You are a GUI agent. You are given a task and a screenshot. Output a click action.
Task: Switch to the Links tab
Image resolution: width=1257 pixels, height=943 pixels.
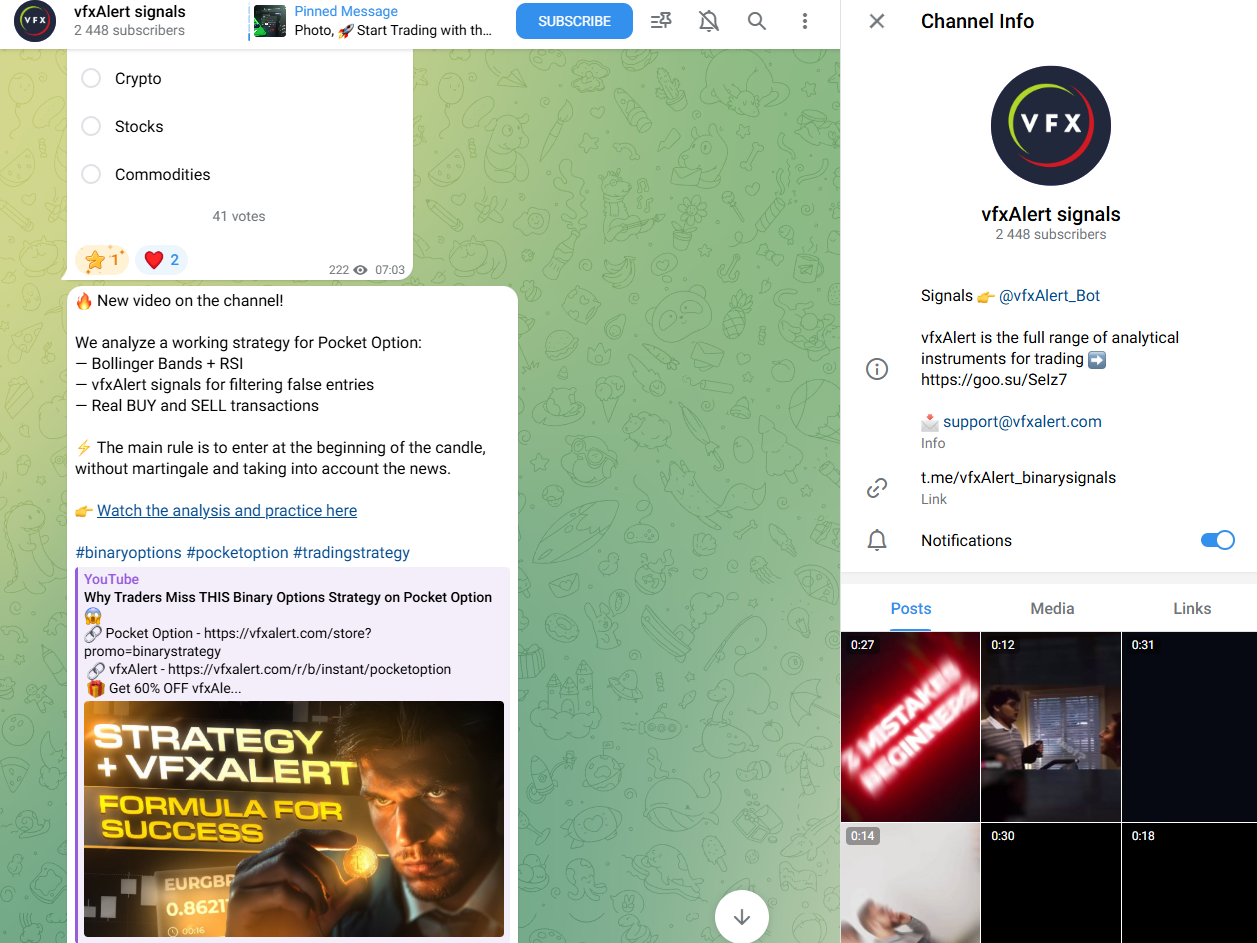1192,608
